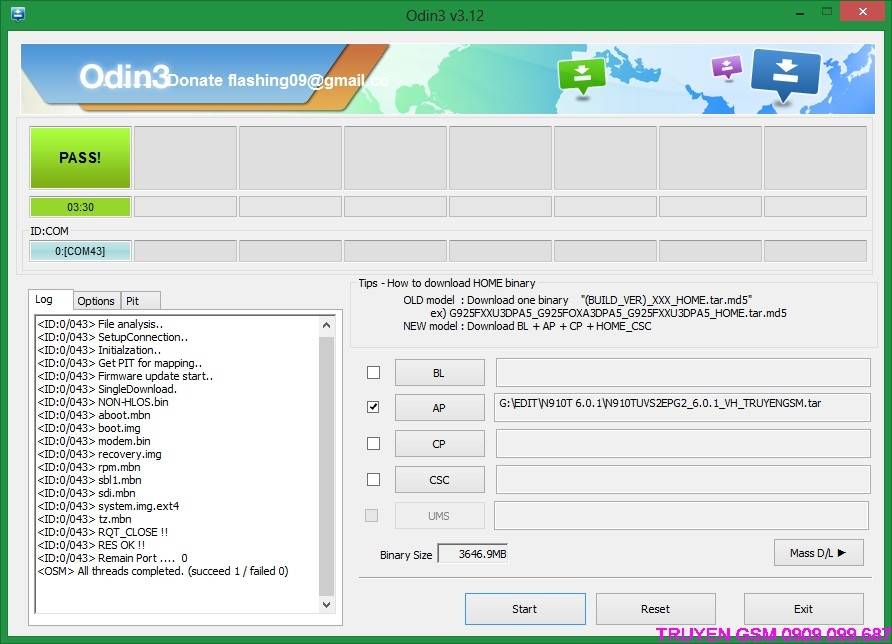The height and width of the screenshot is (644, 892).
Task: Click the Reset button
Action: coord(655,609)
